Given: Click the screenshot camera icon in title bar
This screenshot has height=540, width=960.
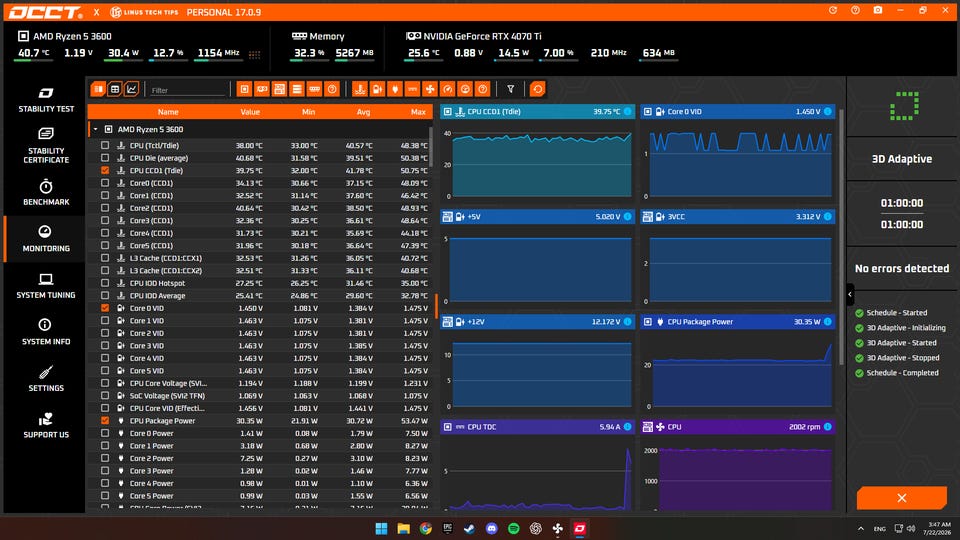Looking at the screenshot, I should (x=877, y=10).
